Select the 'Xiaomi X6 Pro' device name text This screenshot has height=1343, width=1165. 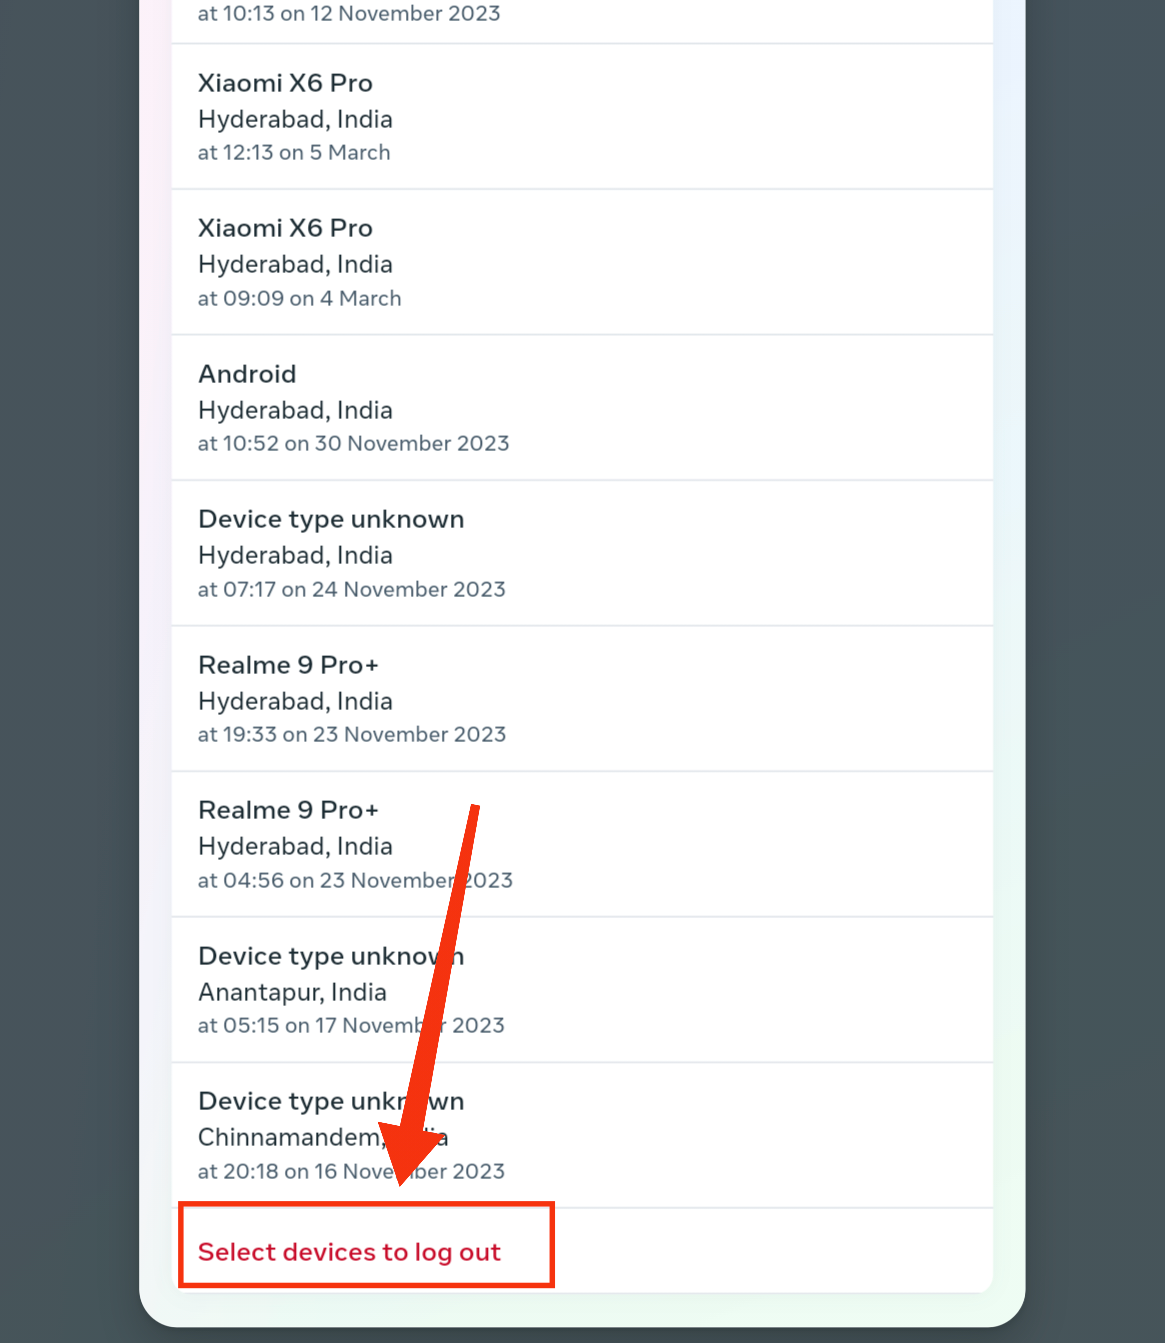(x=286, y=83)
